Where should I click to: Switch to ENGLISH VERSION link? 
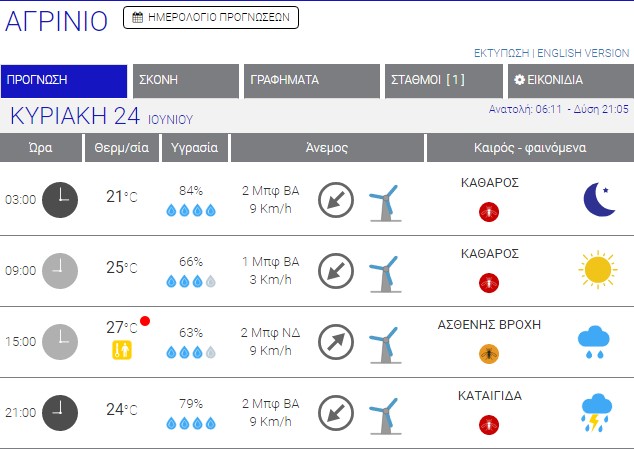[583, 53]
